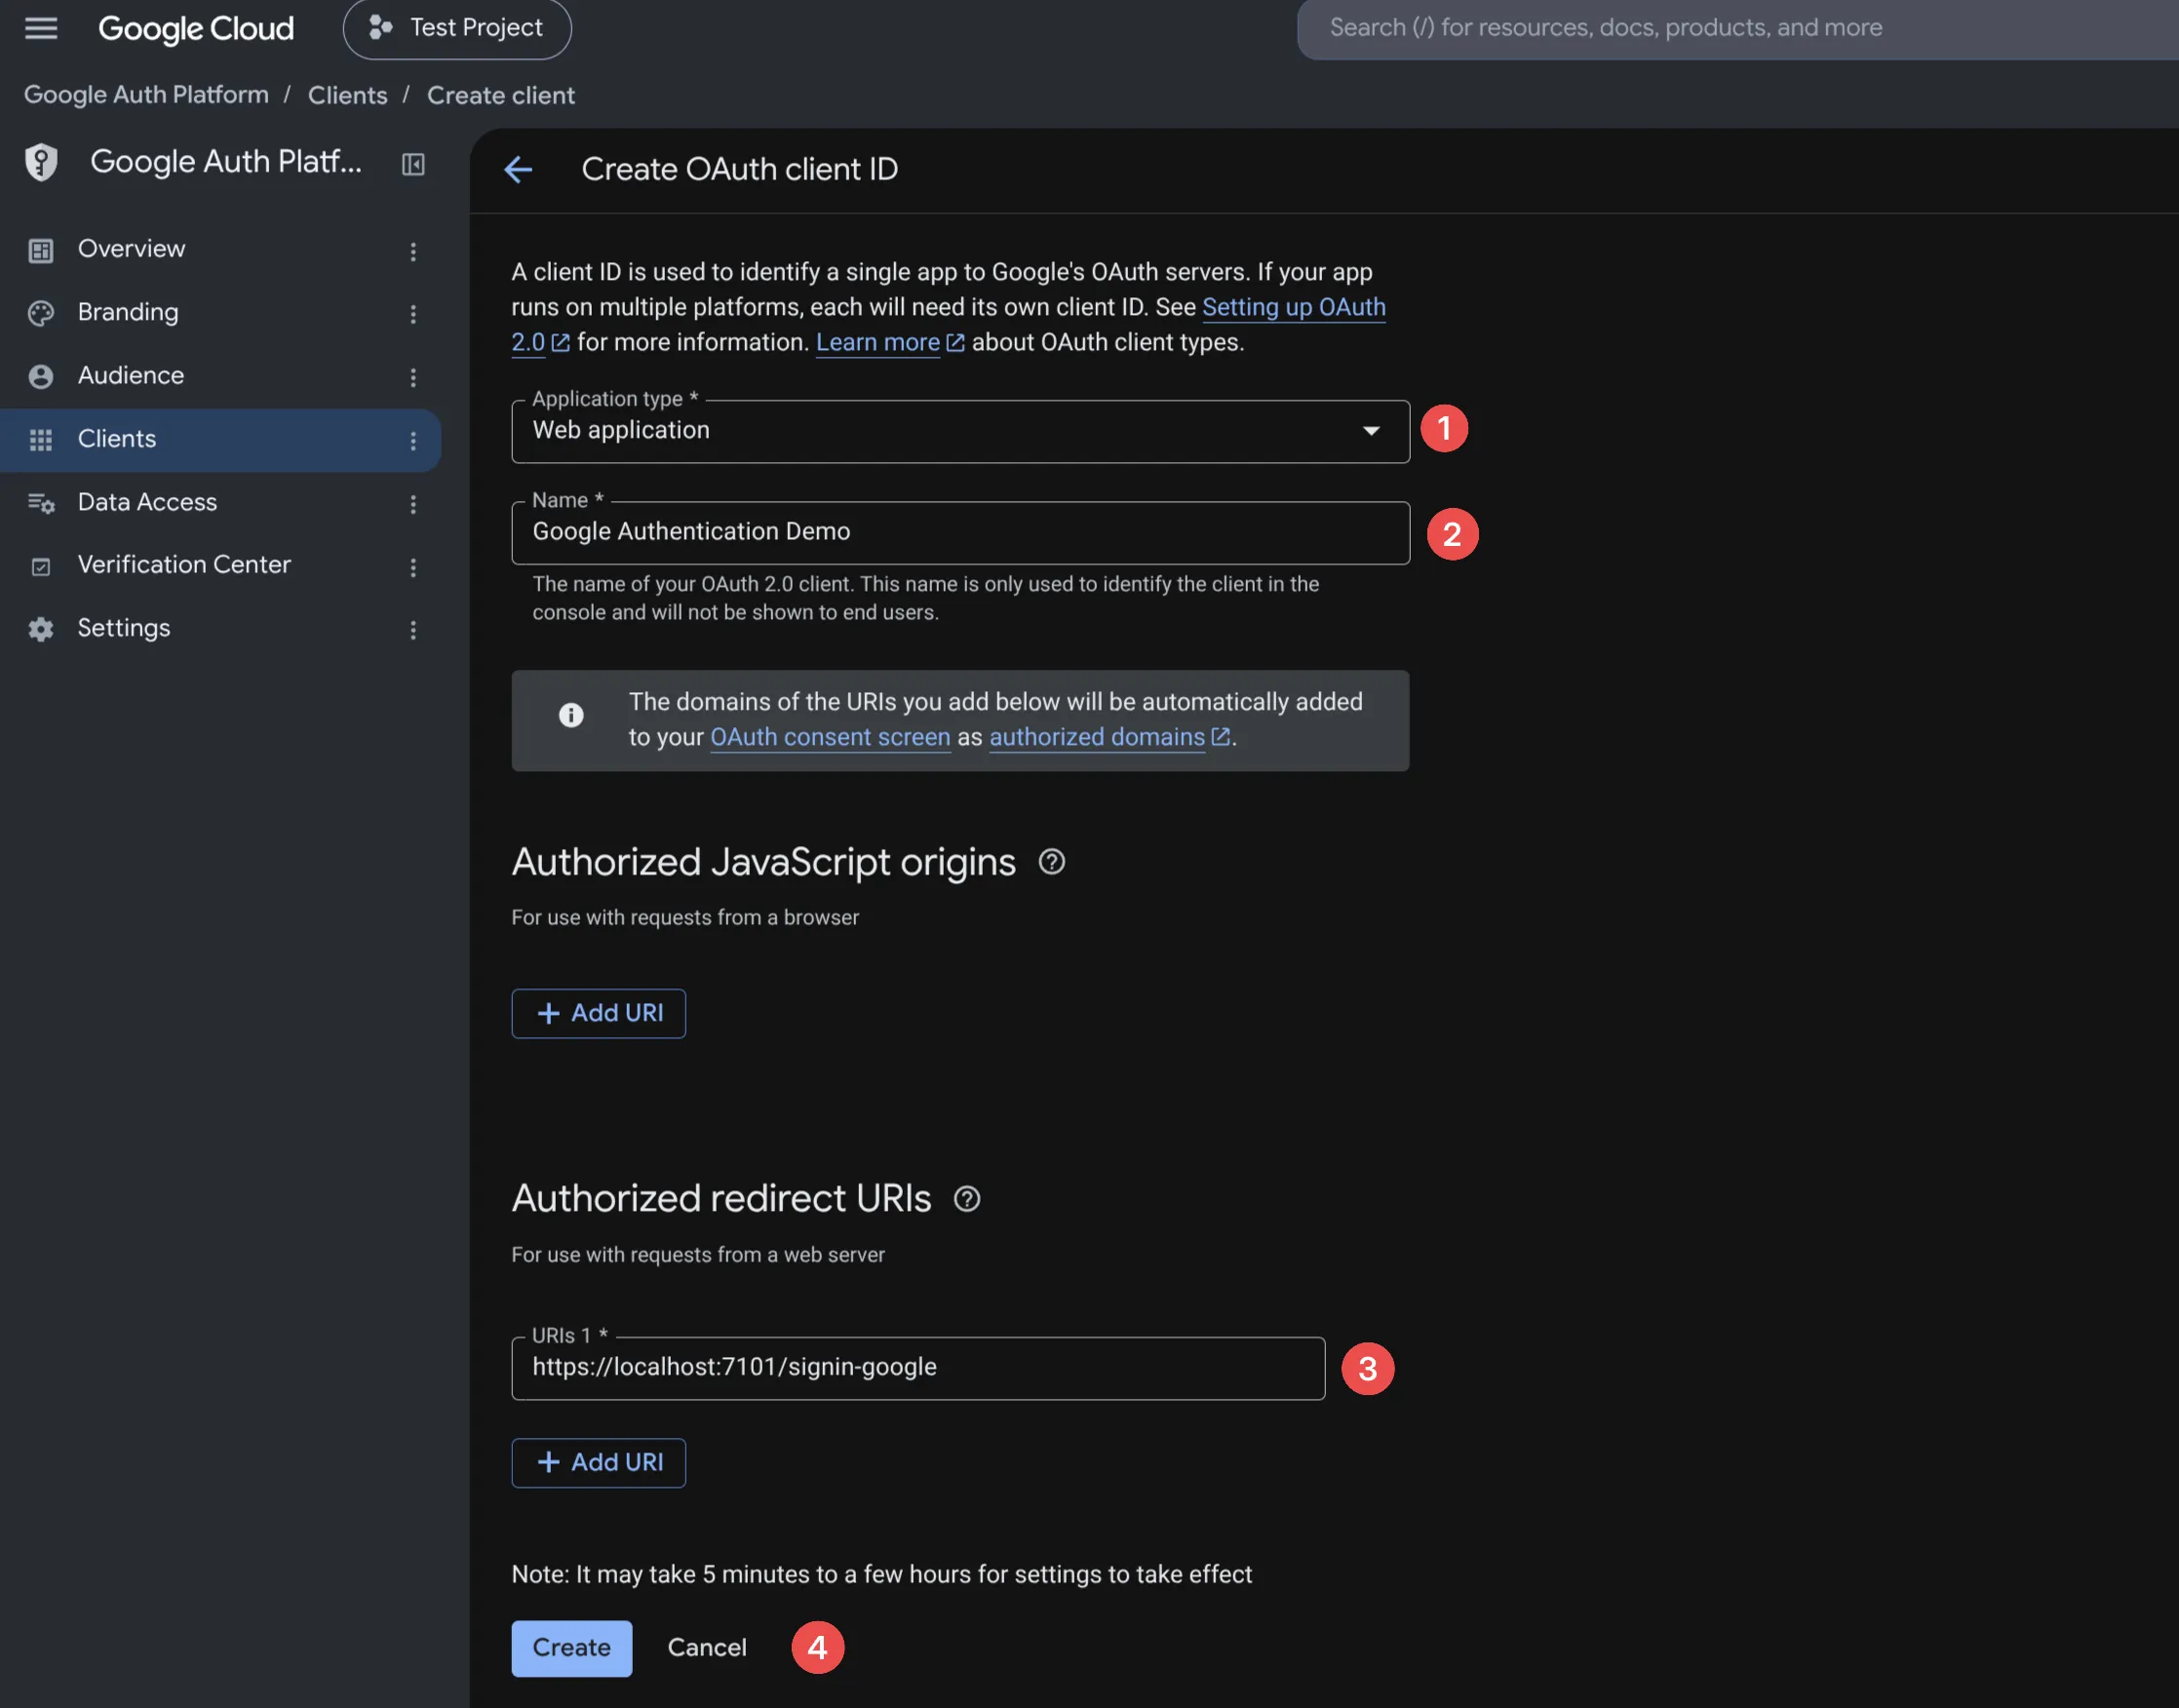Click the Google Cloud logo

click(196, 28)
